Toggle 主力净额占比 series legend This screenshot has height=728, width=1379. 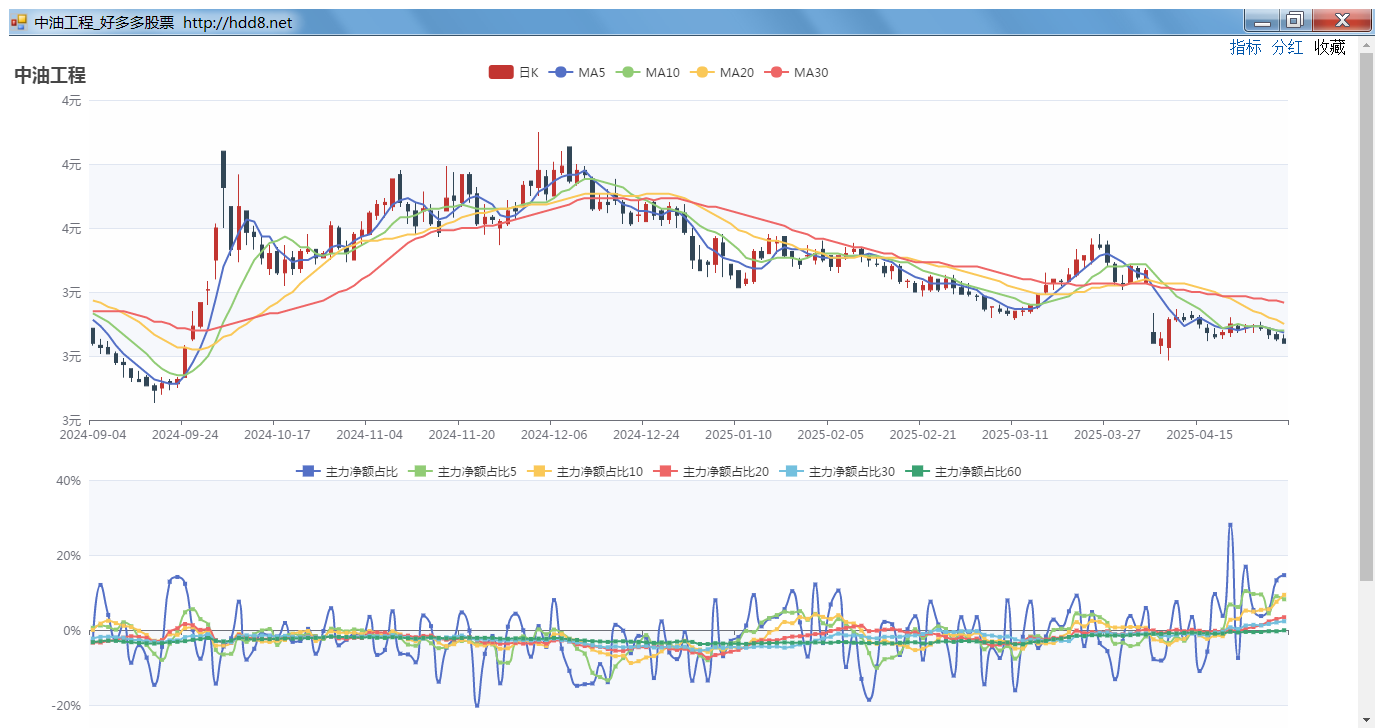(347, 471)
